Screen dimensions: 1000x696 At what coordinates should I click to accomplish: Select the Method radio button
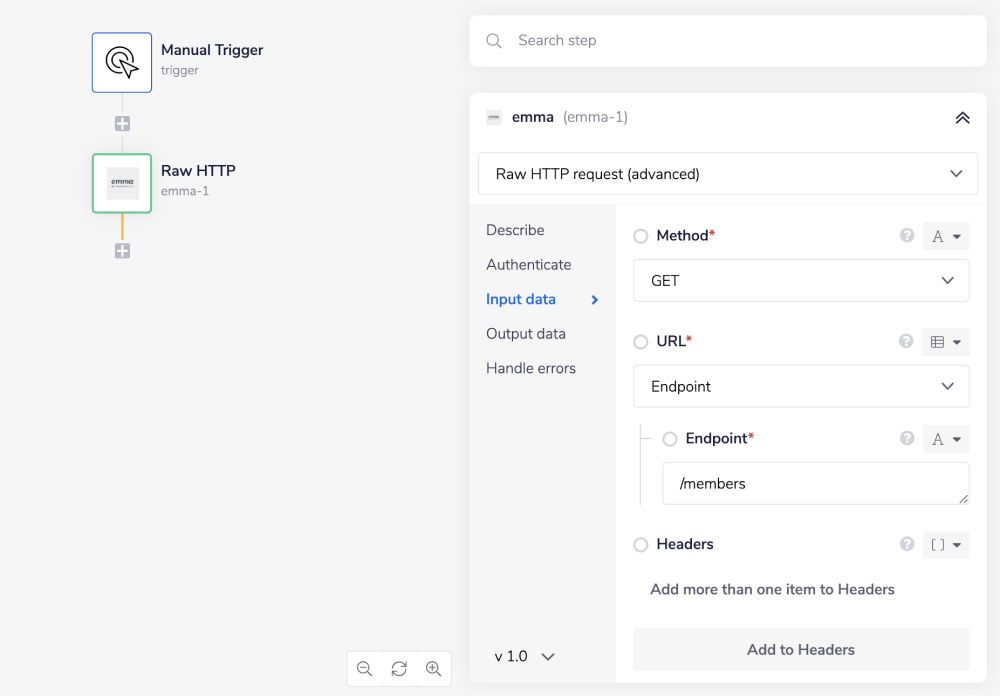pos(641,237)
